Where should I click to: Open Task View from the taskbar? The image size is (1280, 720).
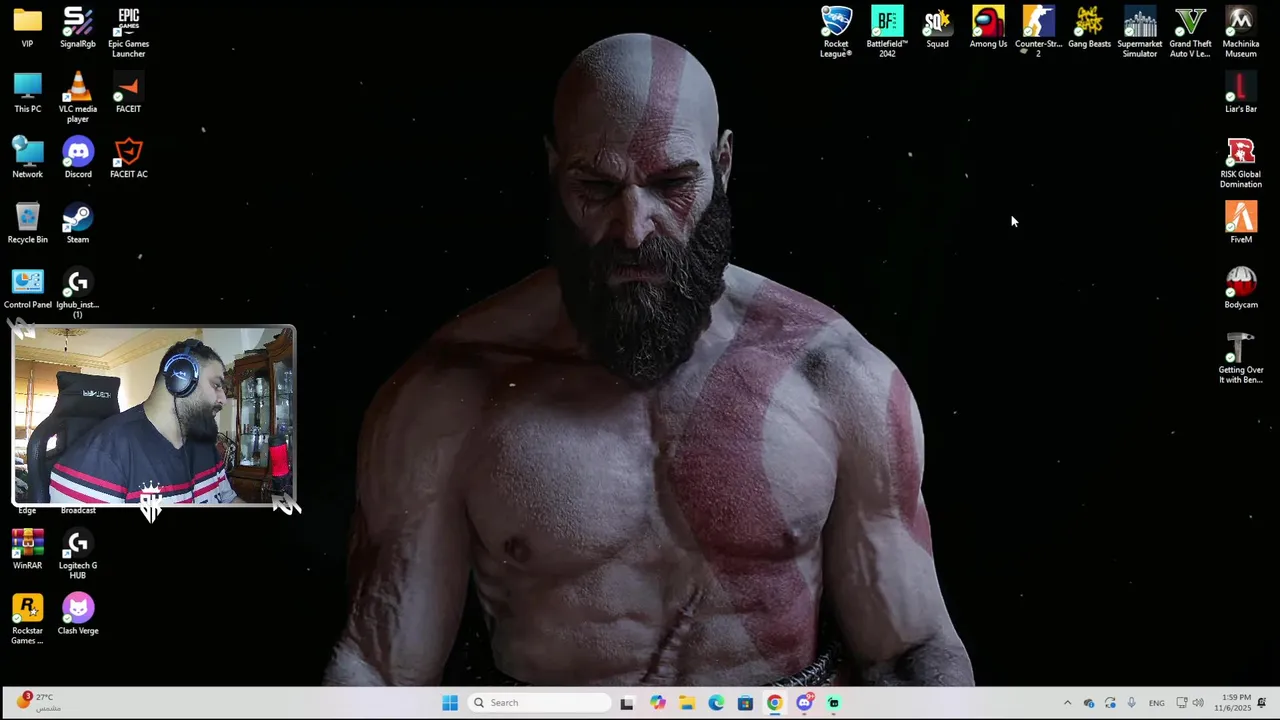627,703
